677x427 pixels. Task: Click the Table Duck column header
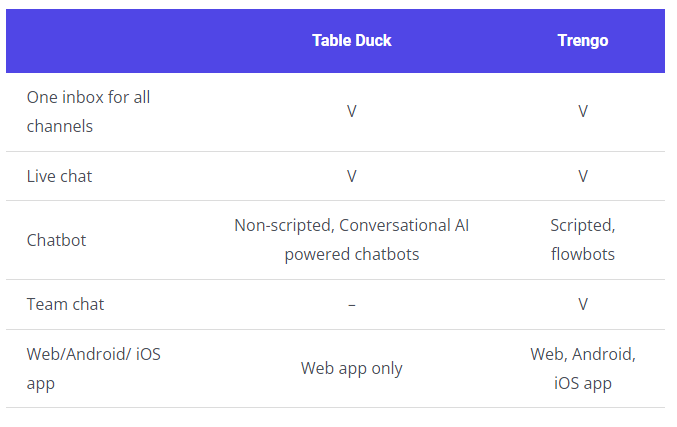click(351, 41)
